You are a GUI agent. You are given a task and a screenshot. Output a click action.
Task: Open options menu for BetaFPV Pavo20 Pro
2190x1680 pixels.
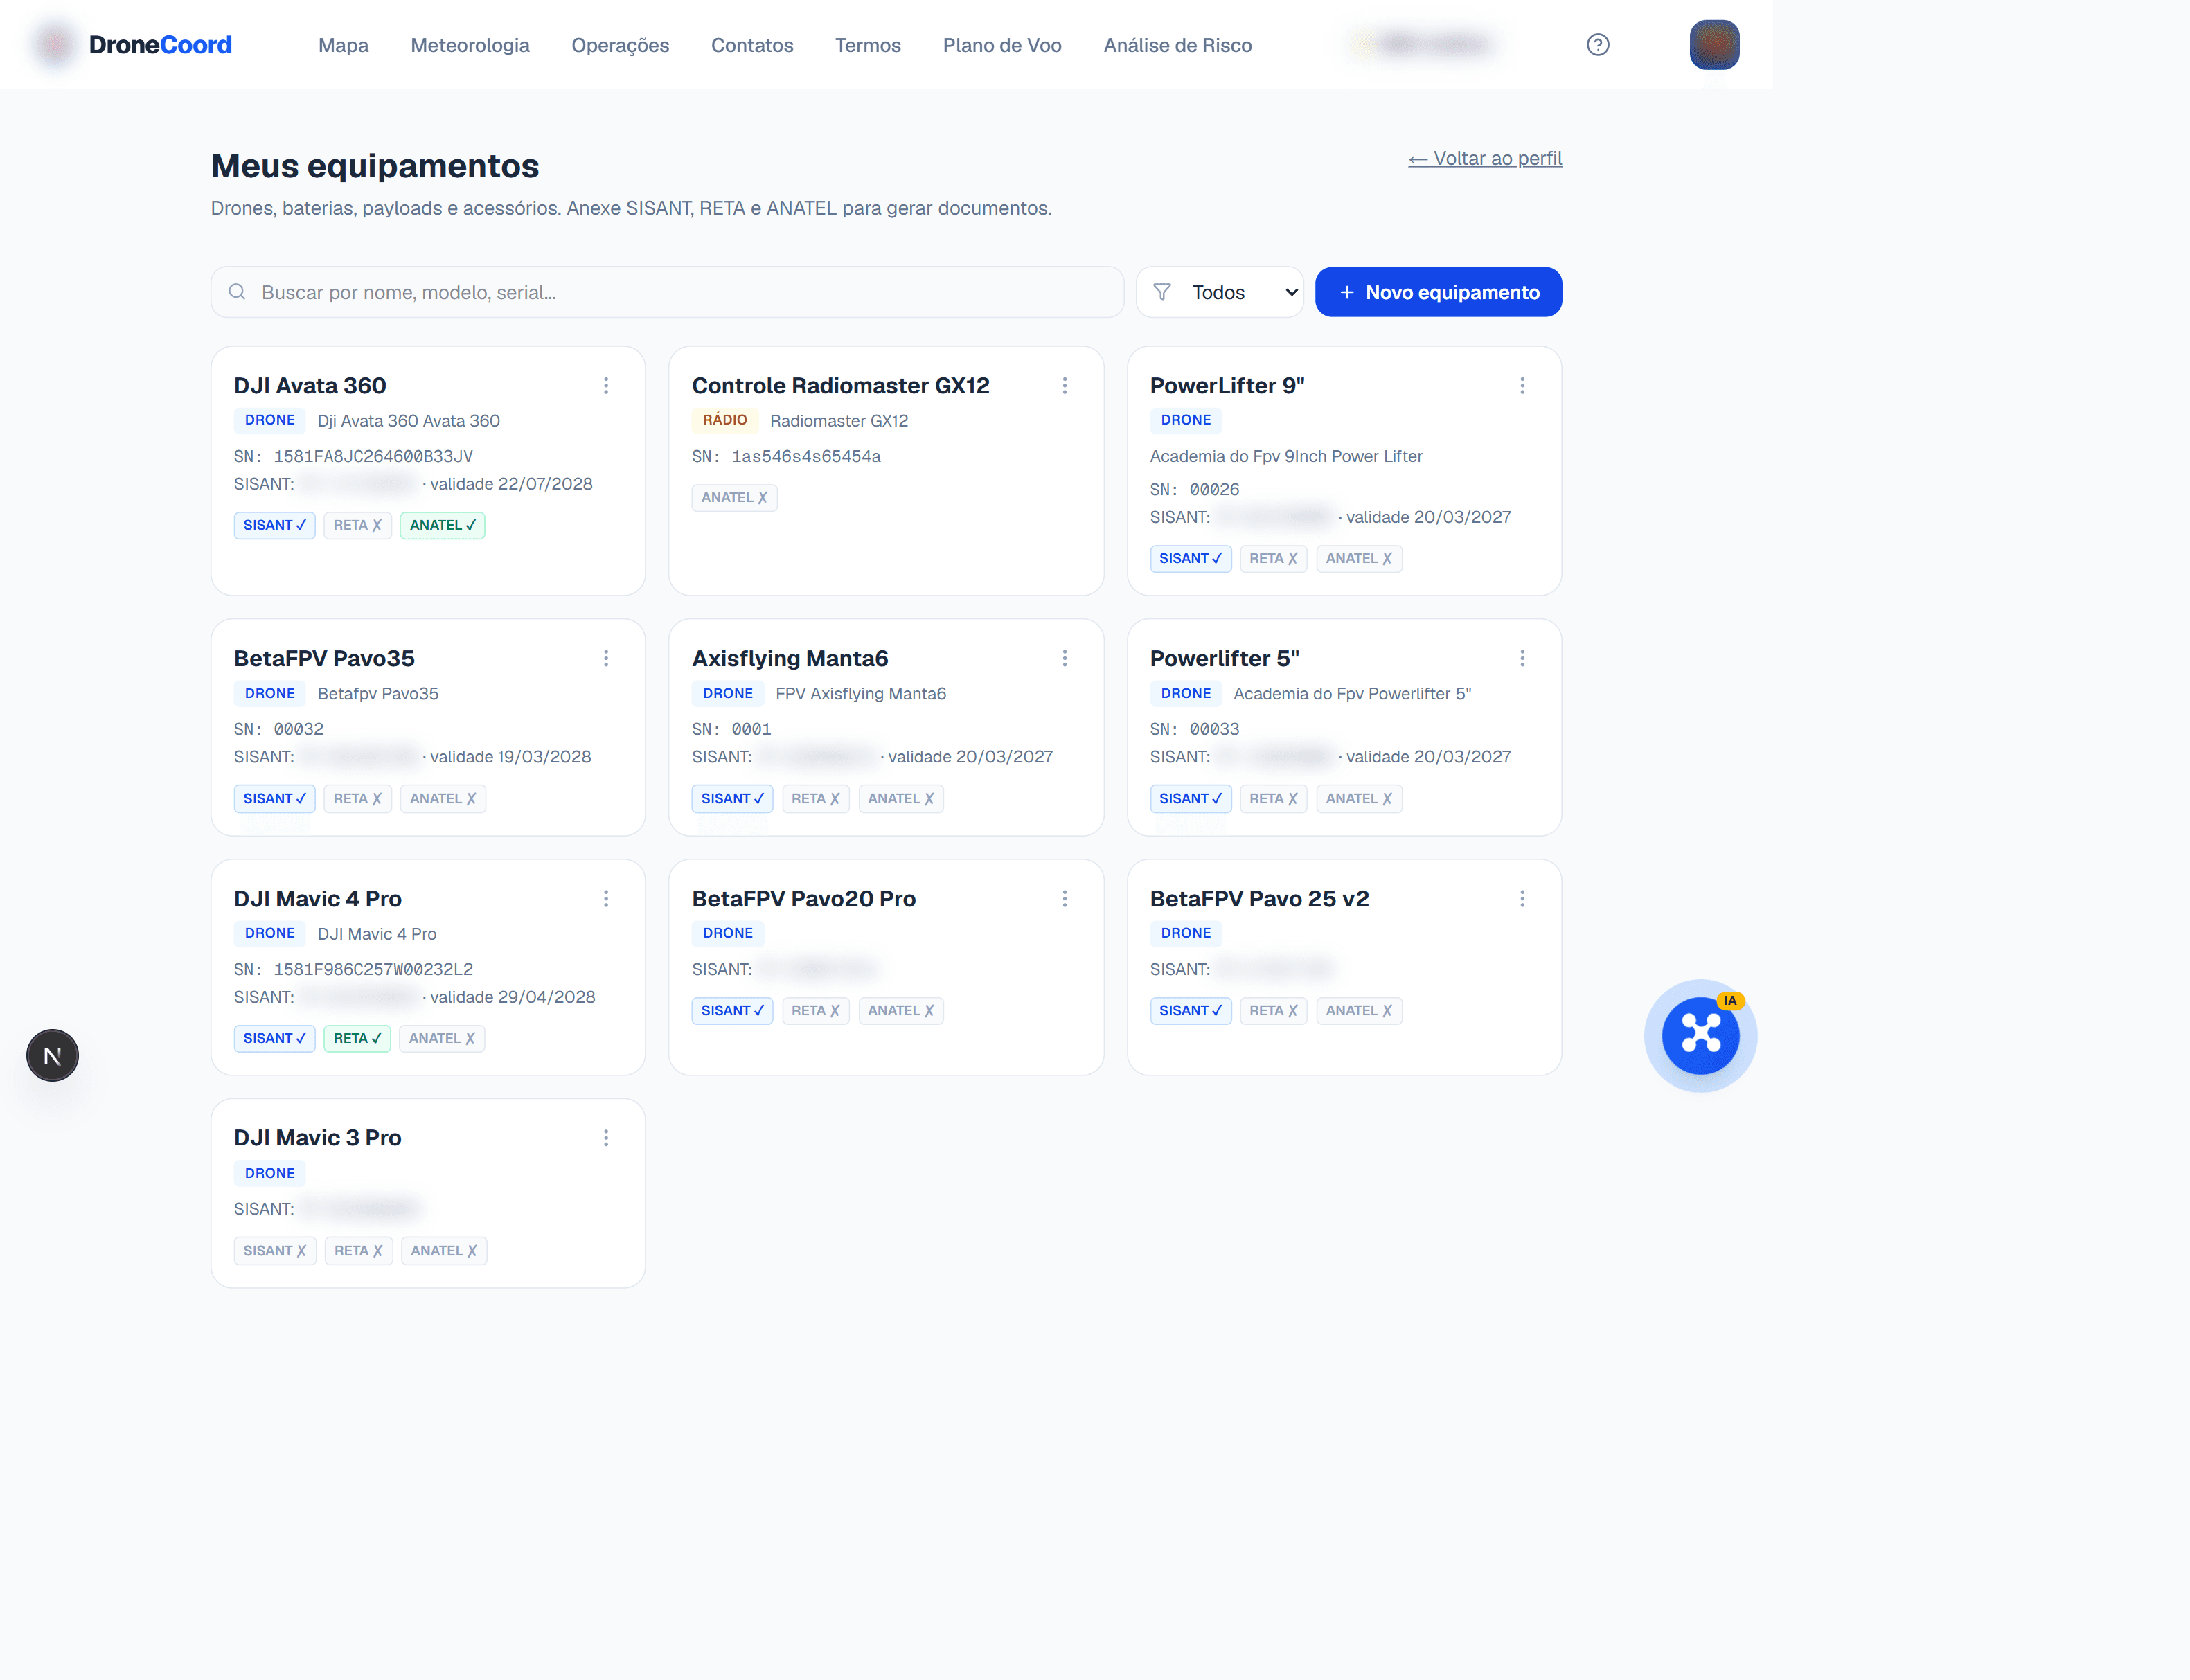[1064, 899]
